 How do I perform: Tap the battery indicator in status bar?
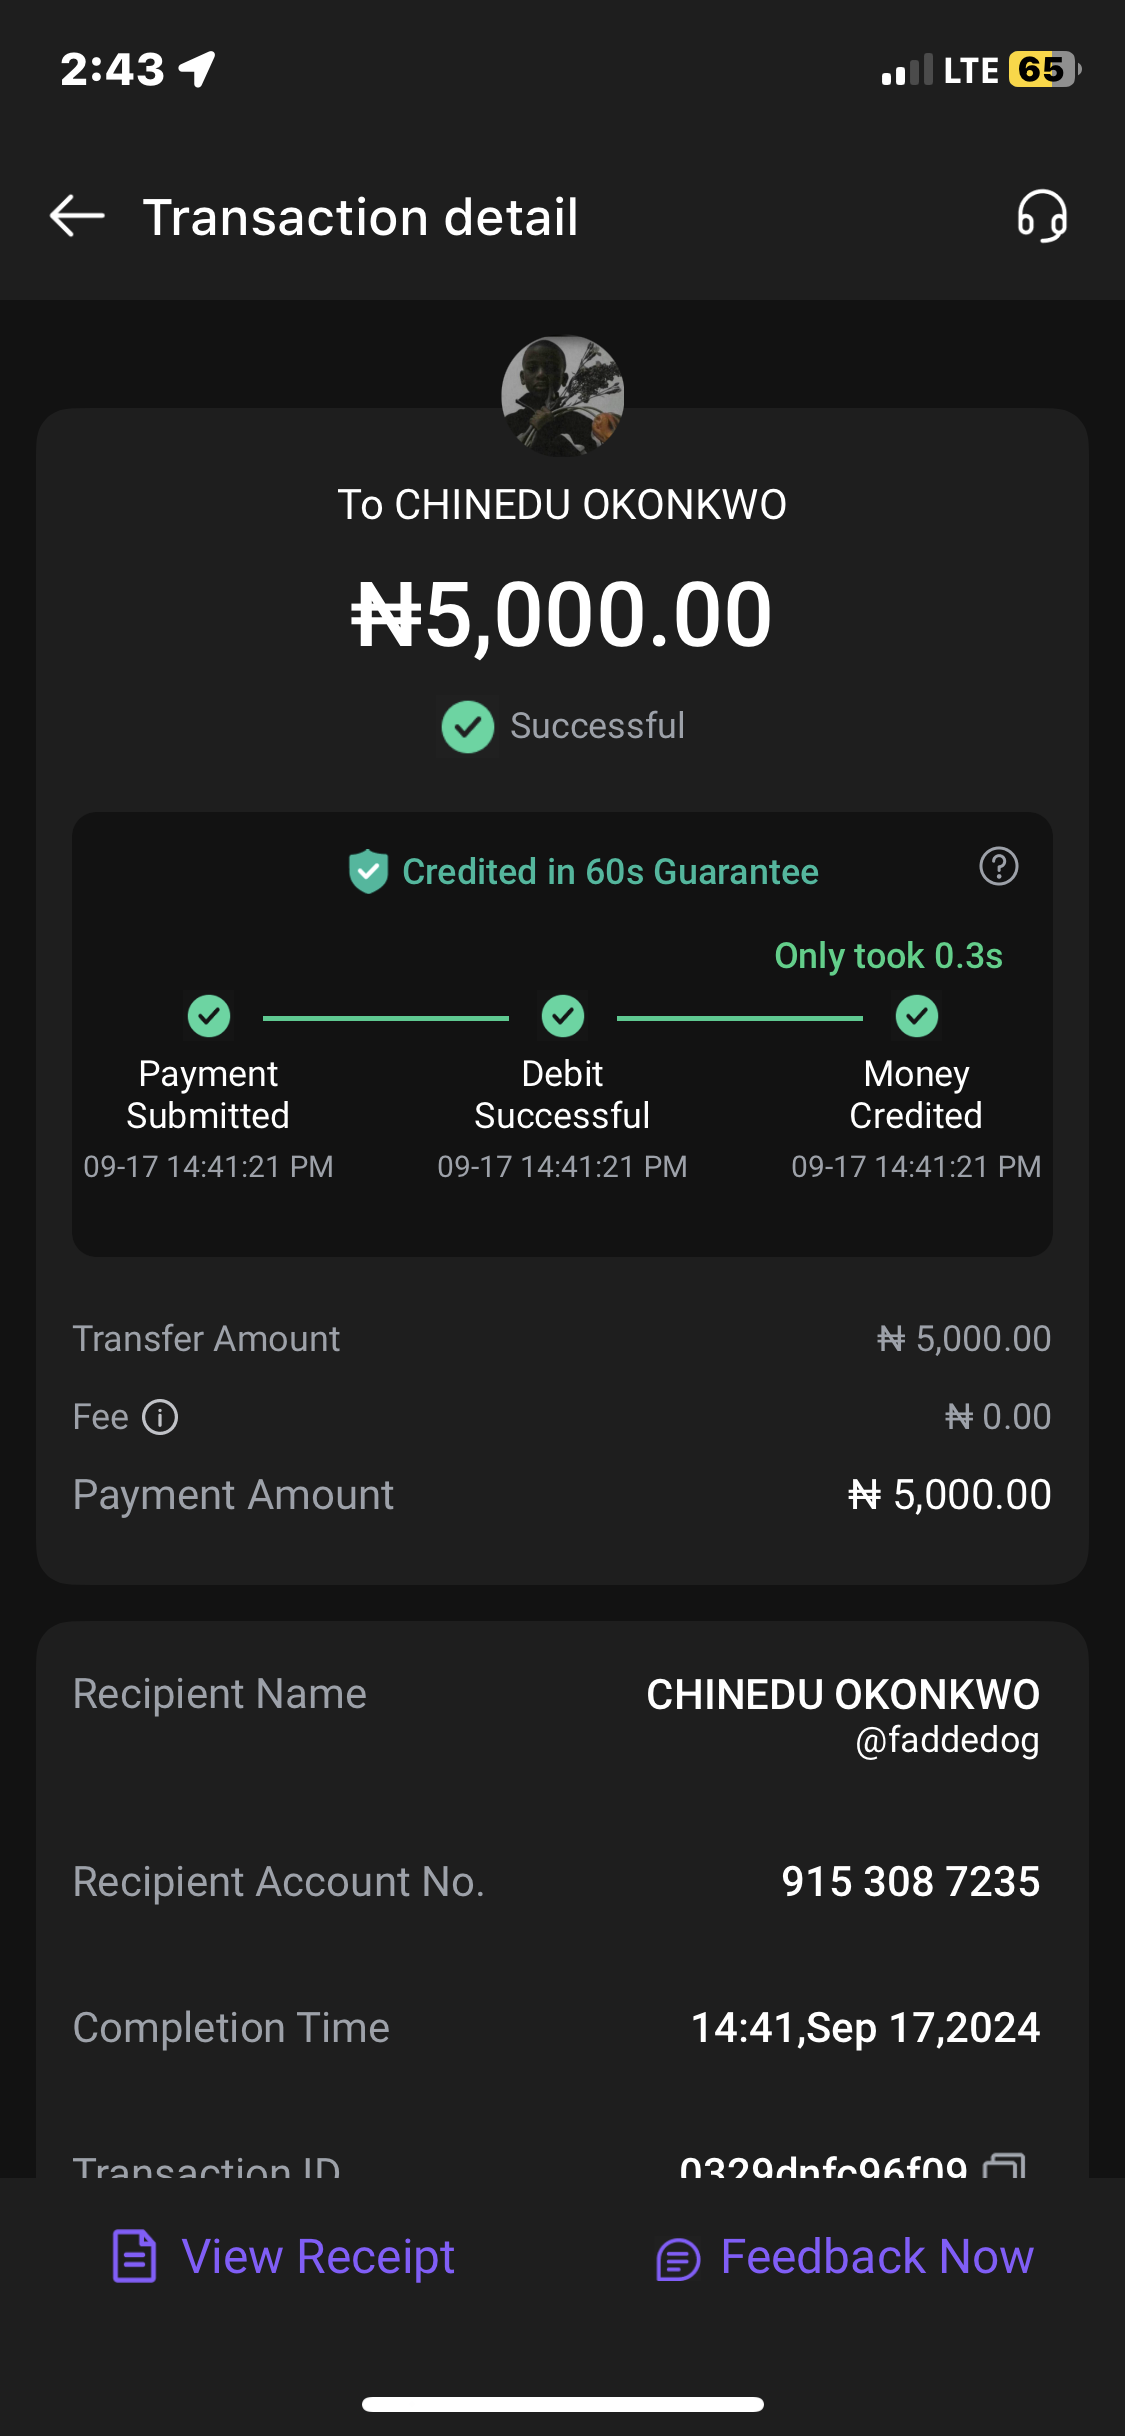(1044, 70)
